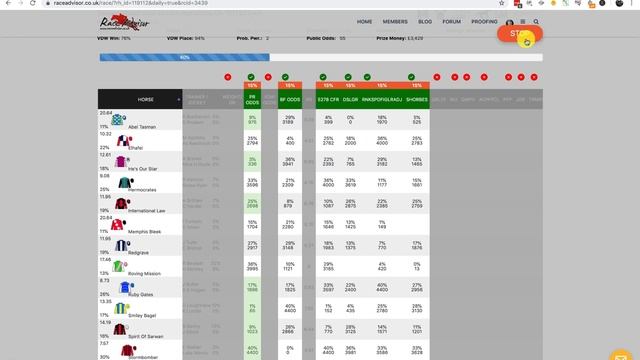Select horse name Smiley Bagel
The image size is (640, 360).
point(142,316)
